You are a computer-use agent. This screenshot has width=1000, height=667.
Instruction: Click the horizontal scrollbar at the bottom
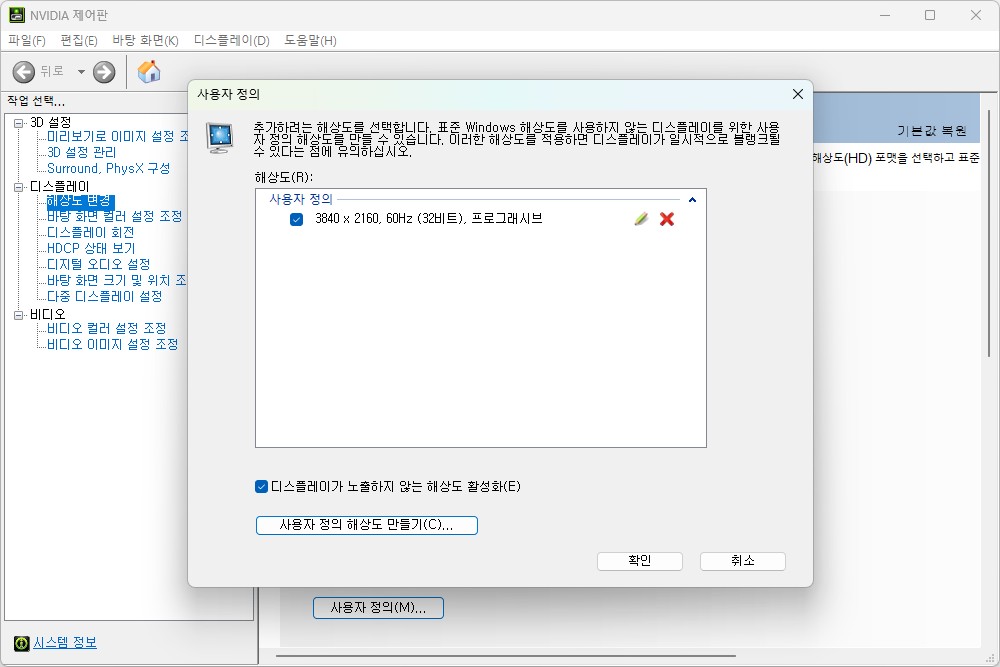(x=506, y=656)
